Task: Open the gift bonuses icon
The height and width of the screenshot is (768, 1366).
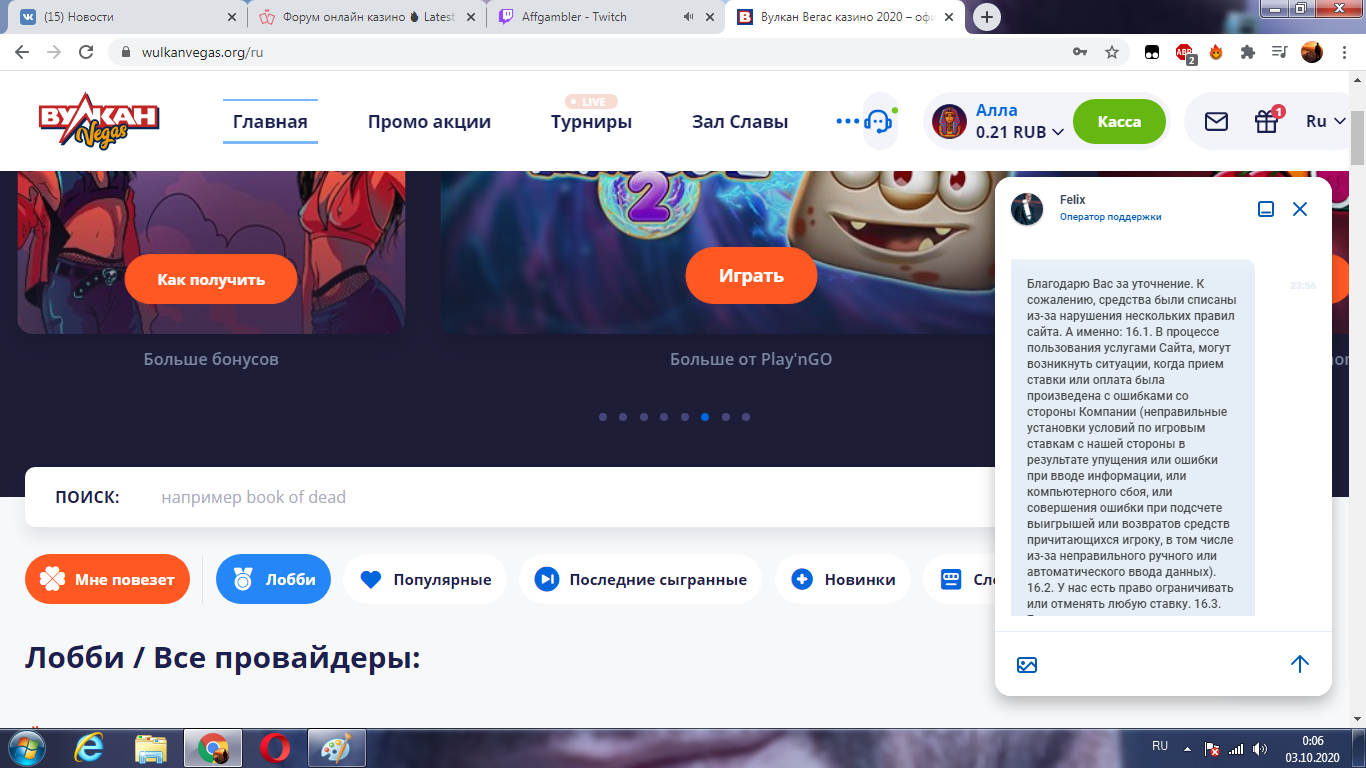Action: tap(1267, 121)
